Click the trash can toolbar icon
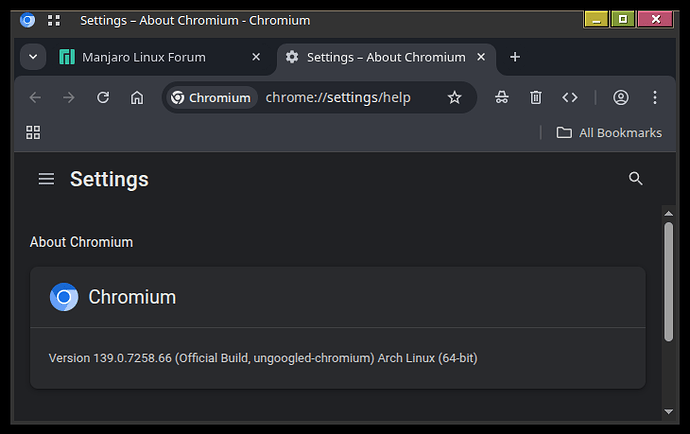Viewport: 690px width, 434px height. 536,97
